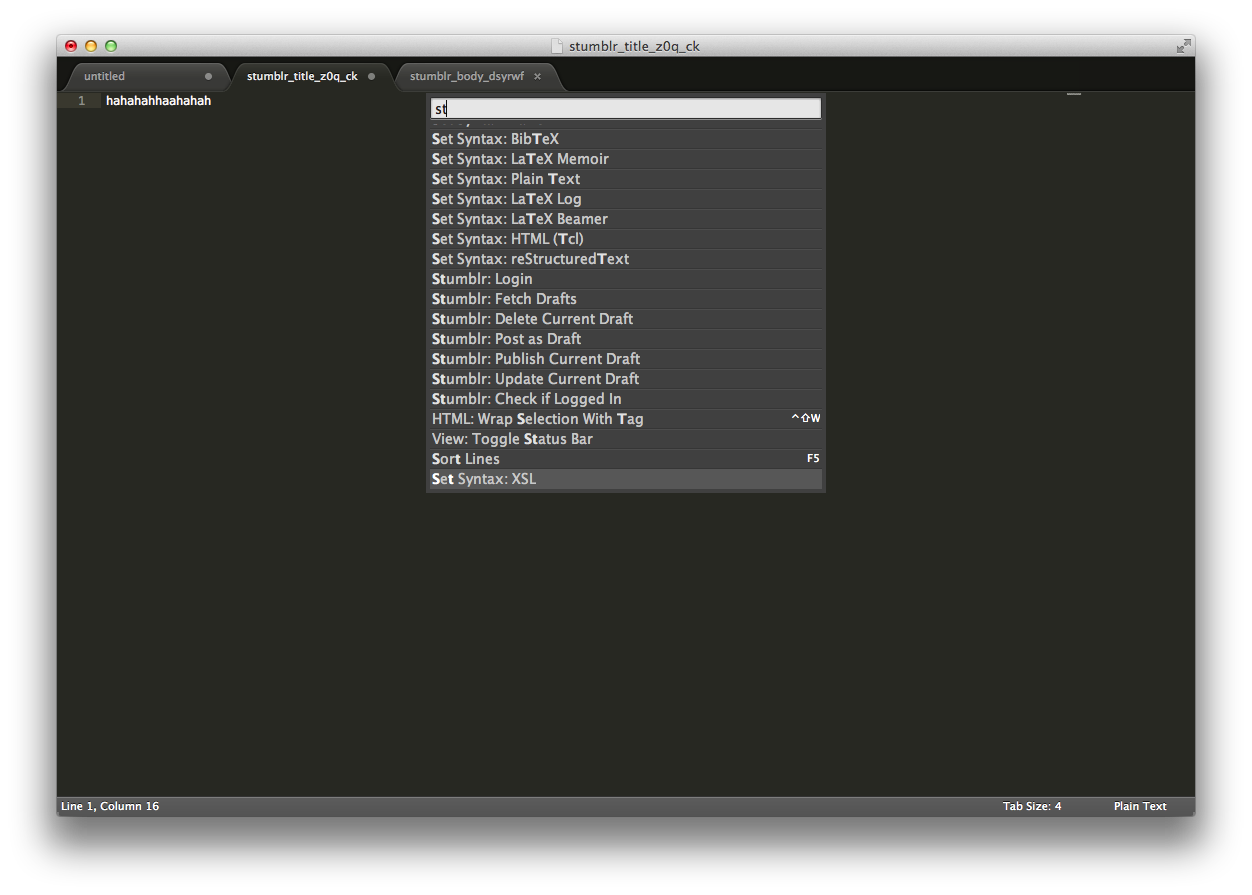This screenshot has height=895, width=1252.
Task: Open Tab Size: 4 menu in status bar
Action: pos(1032,806)
